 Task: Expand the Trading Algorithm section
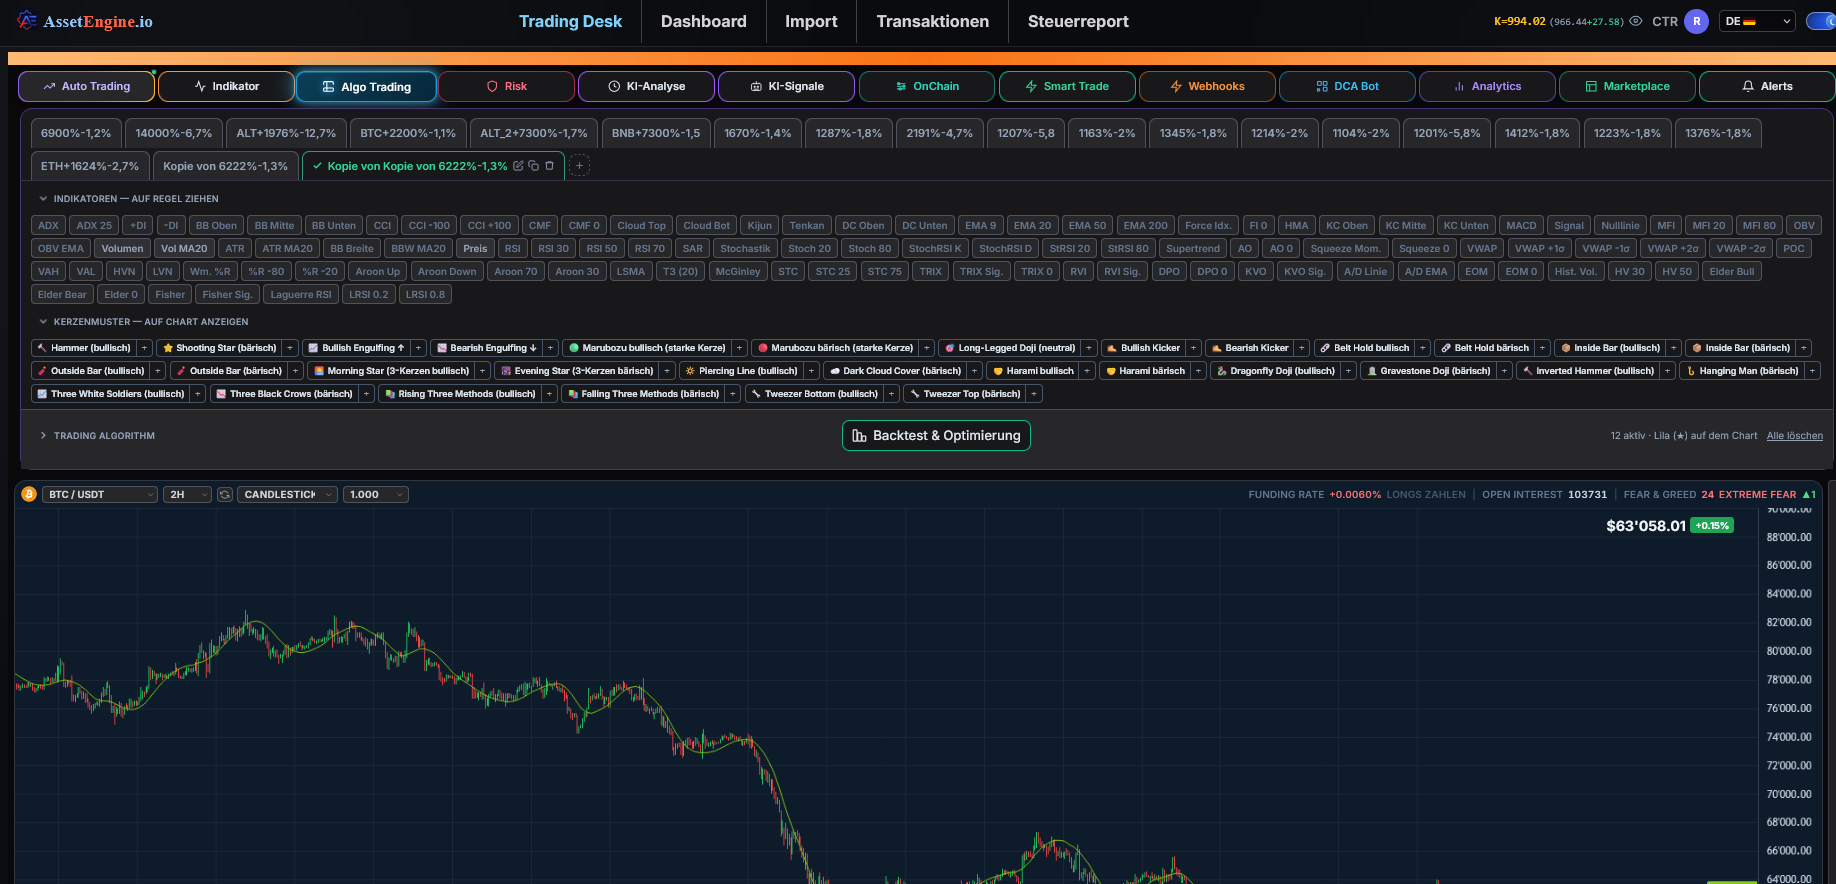click(97, 436)
